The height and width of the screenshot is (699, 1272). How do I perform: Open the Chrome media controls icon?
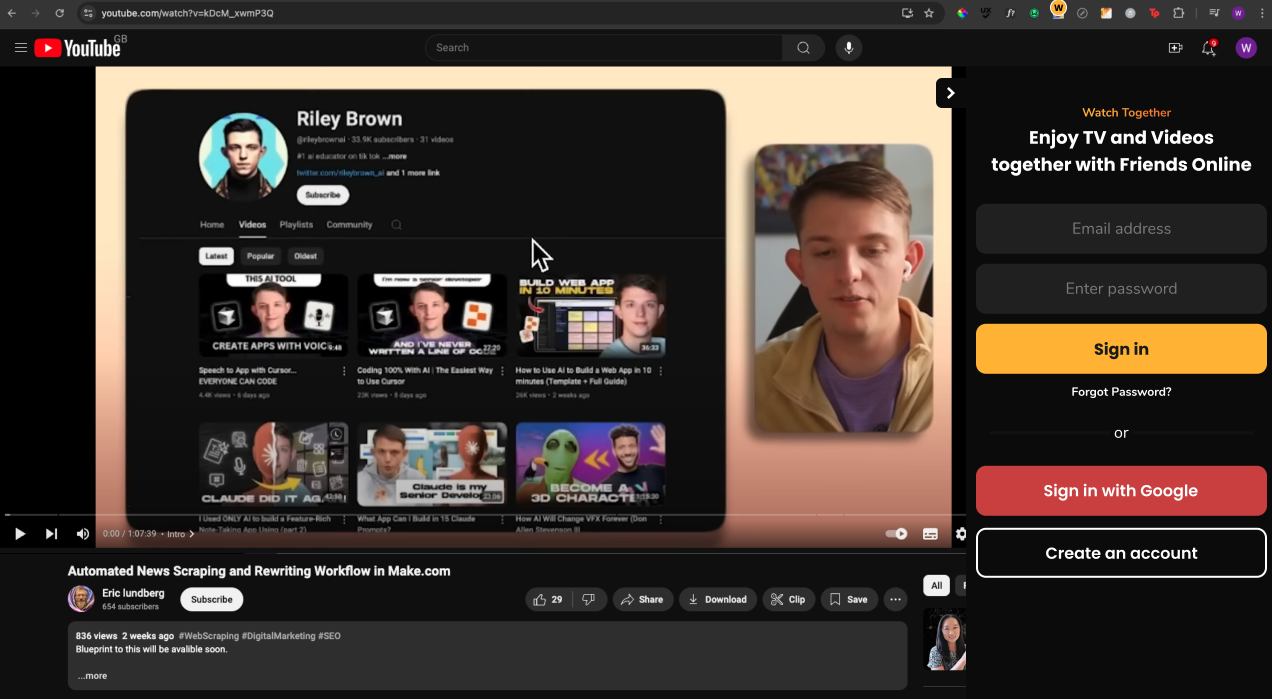(1214, 13)
